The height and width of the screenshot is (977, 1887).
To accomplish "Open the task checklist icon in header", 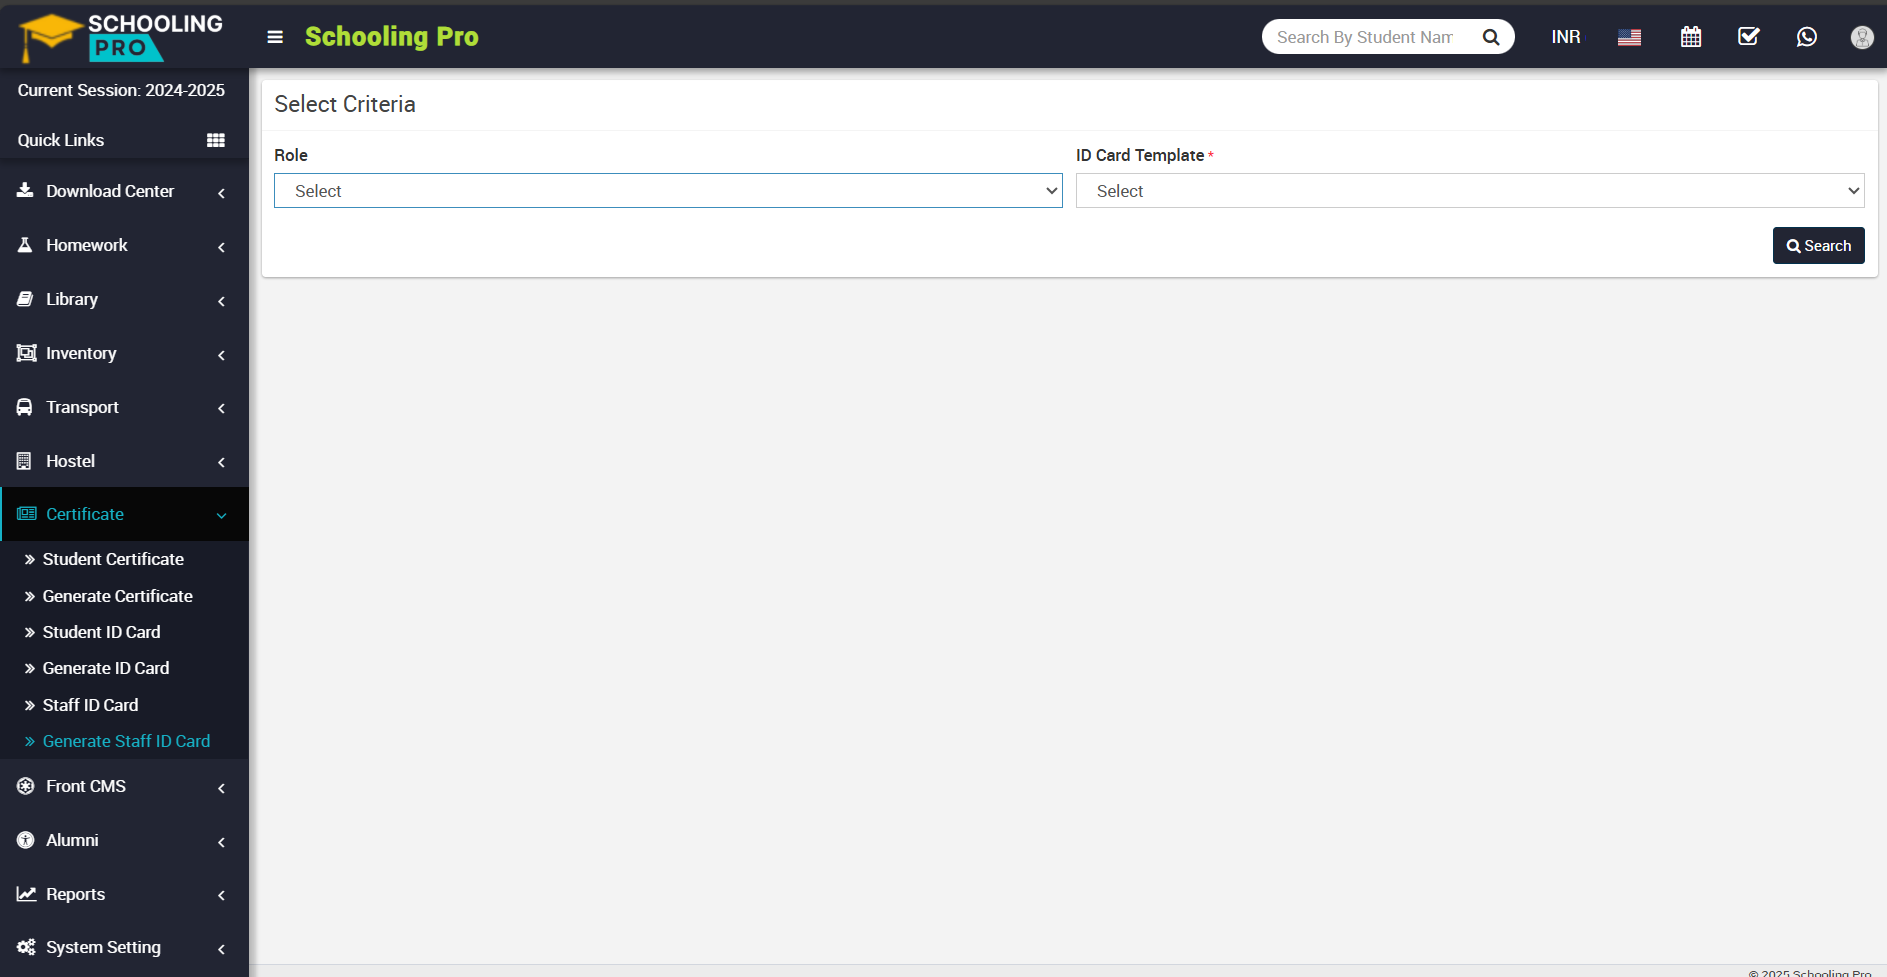I will coord(1748,37).
